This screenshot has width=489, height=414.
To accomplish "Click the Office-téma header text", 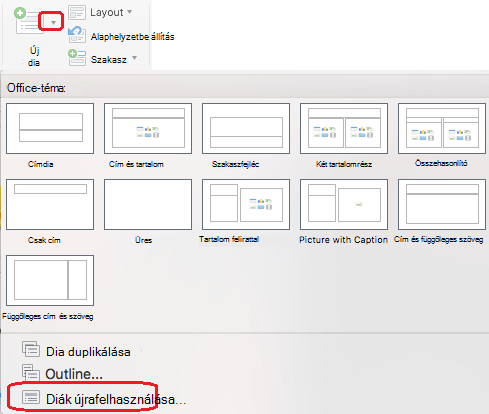I will [x=36, y=88].
